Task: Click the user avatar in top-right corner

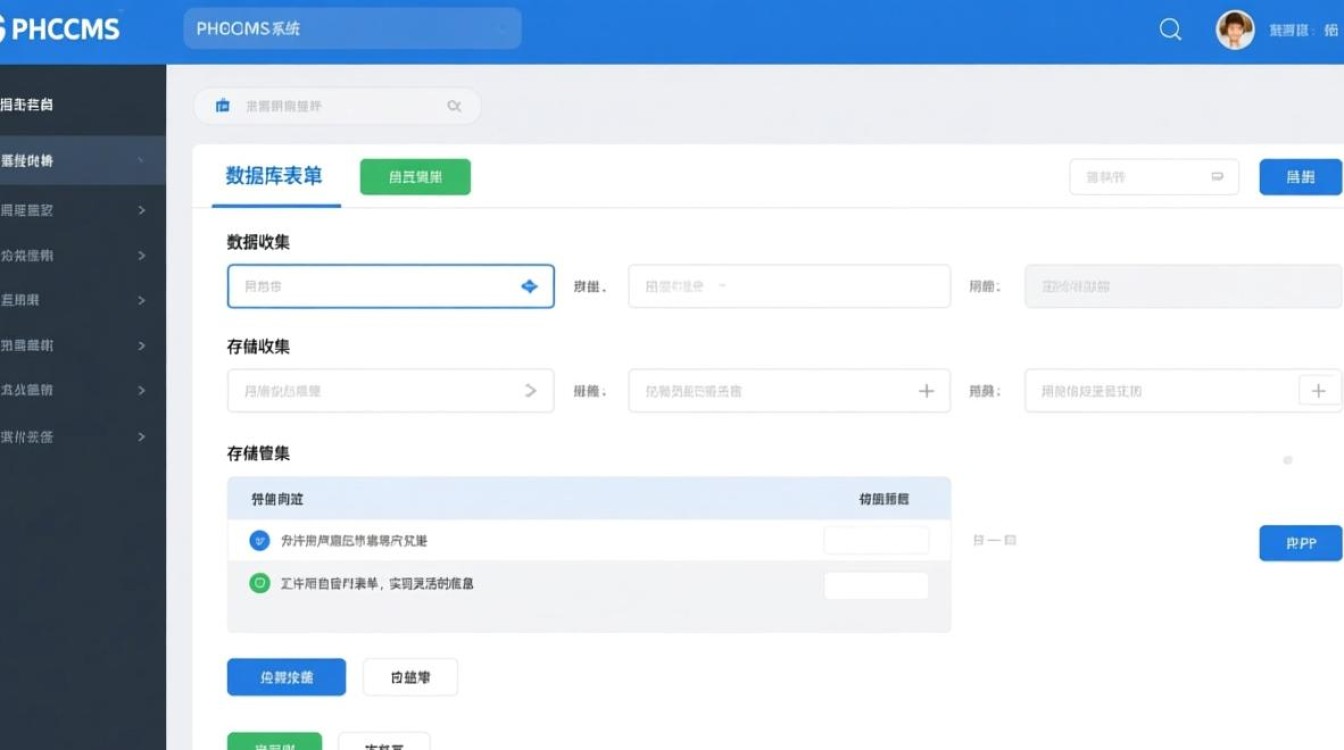Action: pyautogui.click(x=1234, y=29)
